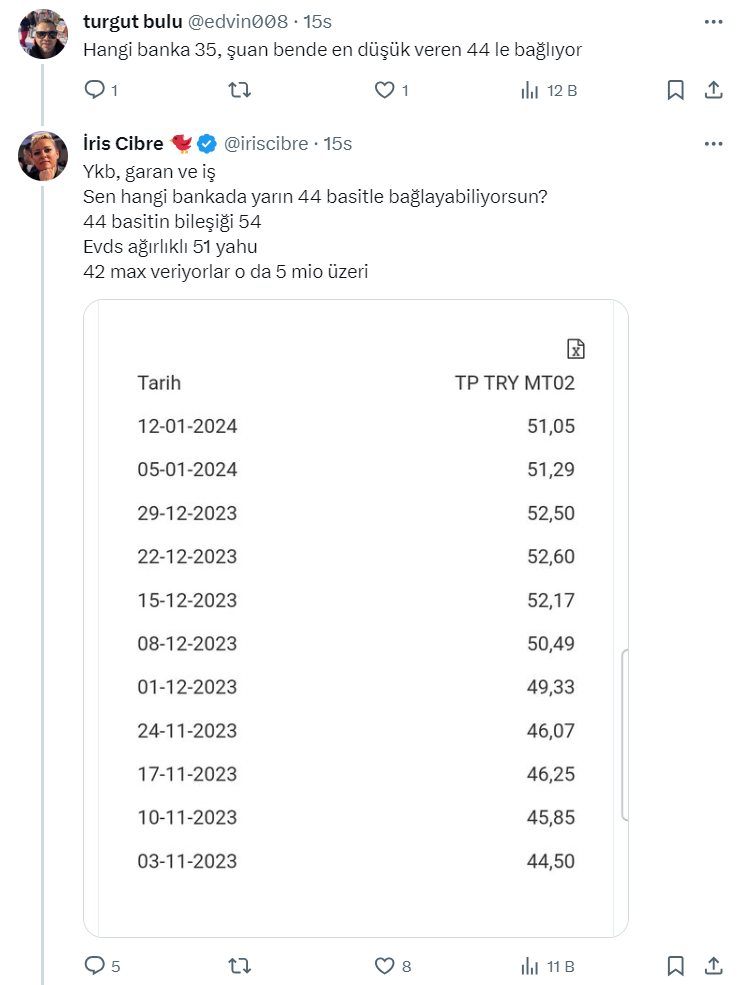View analytics on İris Cibre's tweet
738x985 pixels.
click(530, 966)
